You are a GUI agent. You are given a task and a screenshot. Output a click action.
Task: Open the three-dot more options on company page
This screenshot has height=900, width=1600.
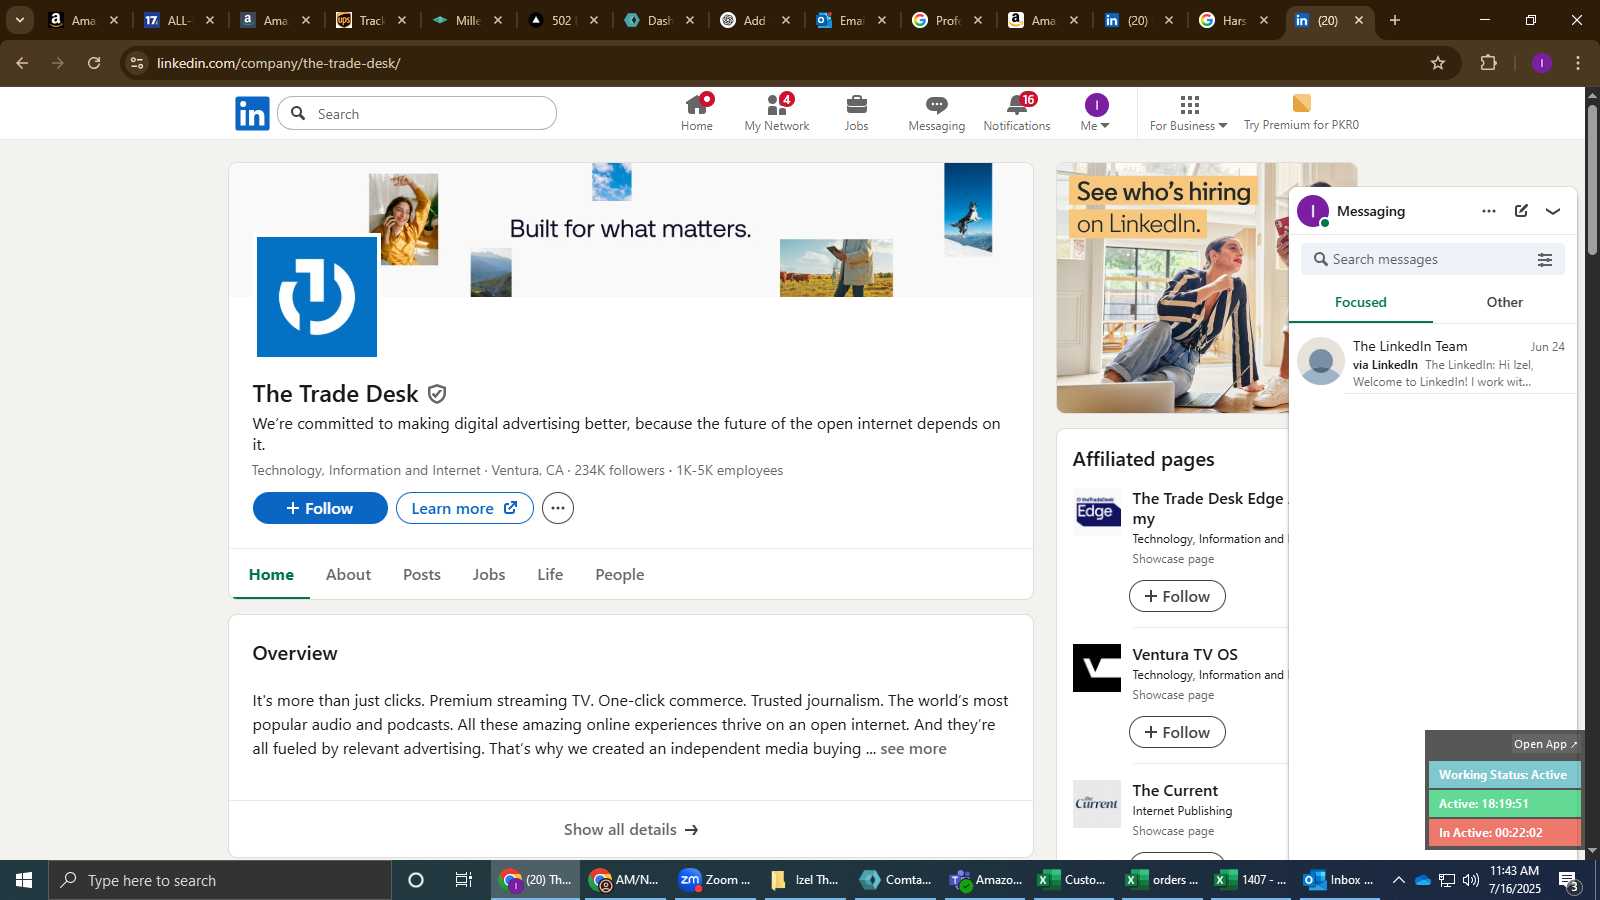click(x=558, y=508)
